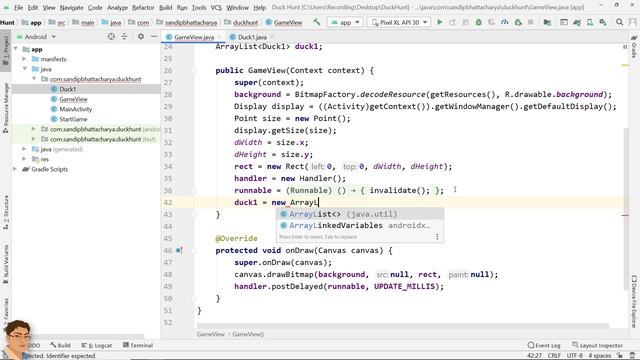Open the Build menu
This screenshot has width=640, height=360.
[165, 7]
